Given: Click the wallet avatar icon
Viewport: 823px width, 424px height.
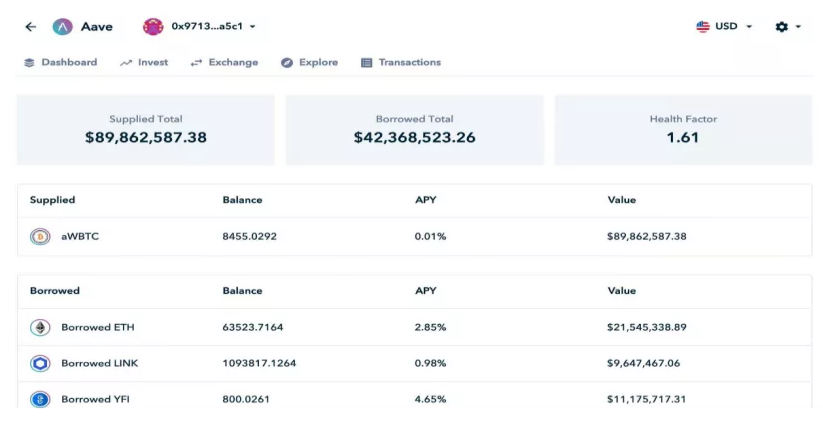Looking at the screenshot, I should (x=153, y=27).
